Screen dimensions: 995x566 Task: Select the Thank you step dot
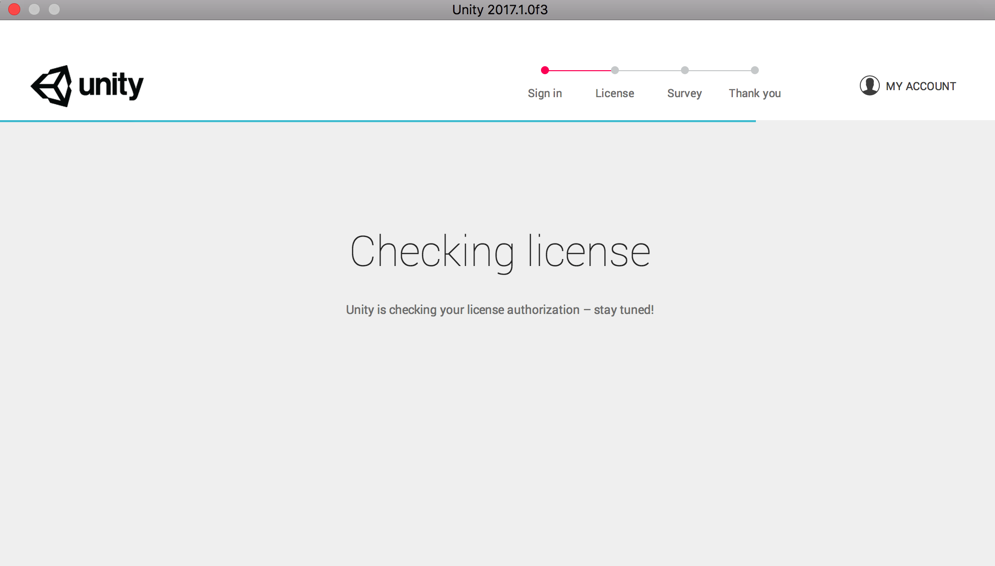click(754, 70)
